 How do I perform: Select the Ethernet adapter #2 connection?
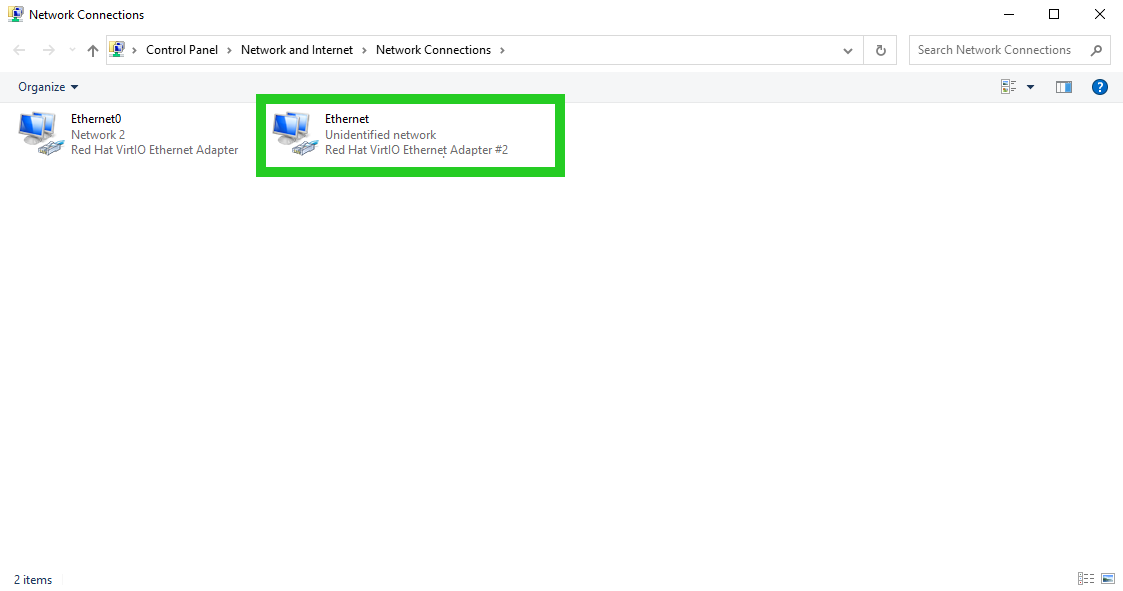[x=410, y=134]
